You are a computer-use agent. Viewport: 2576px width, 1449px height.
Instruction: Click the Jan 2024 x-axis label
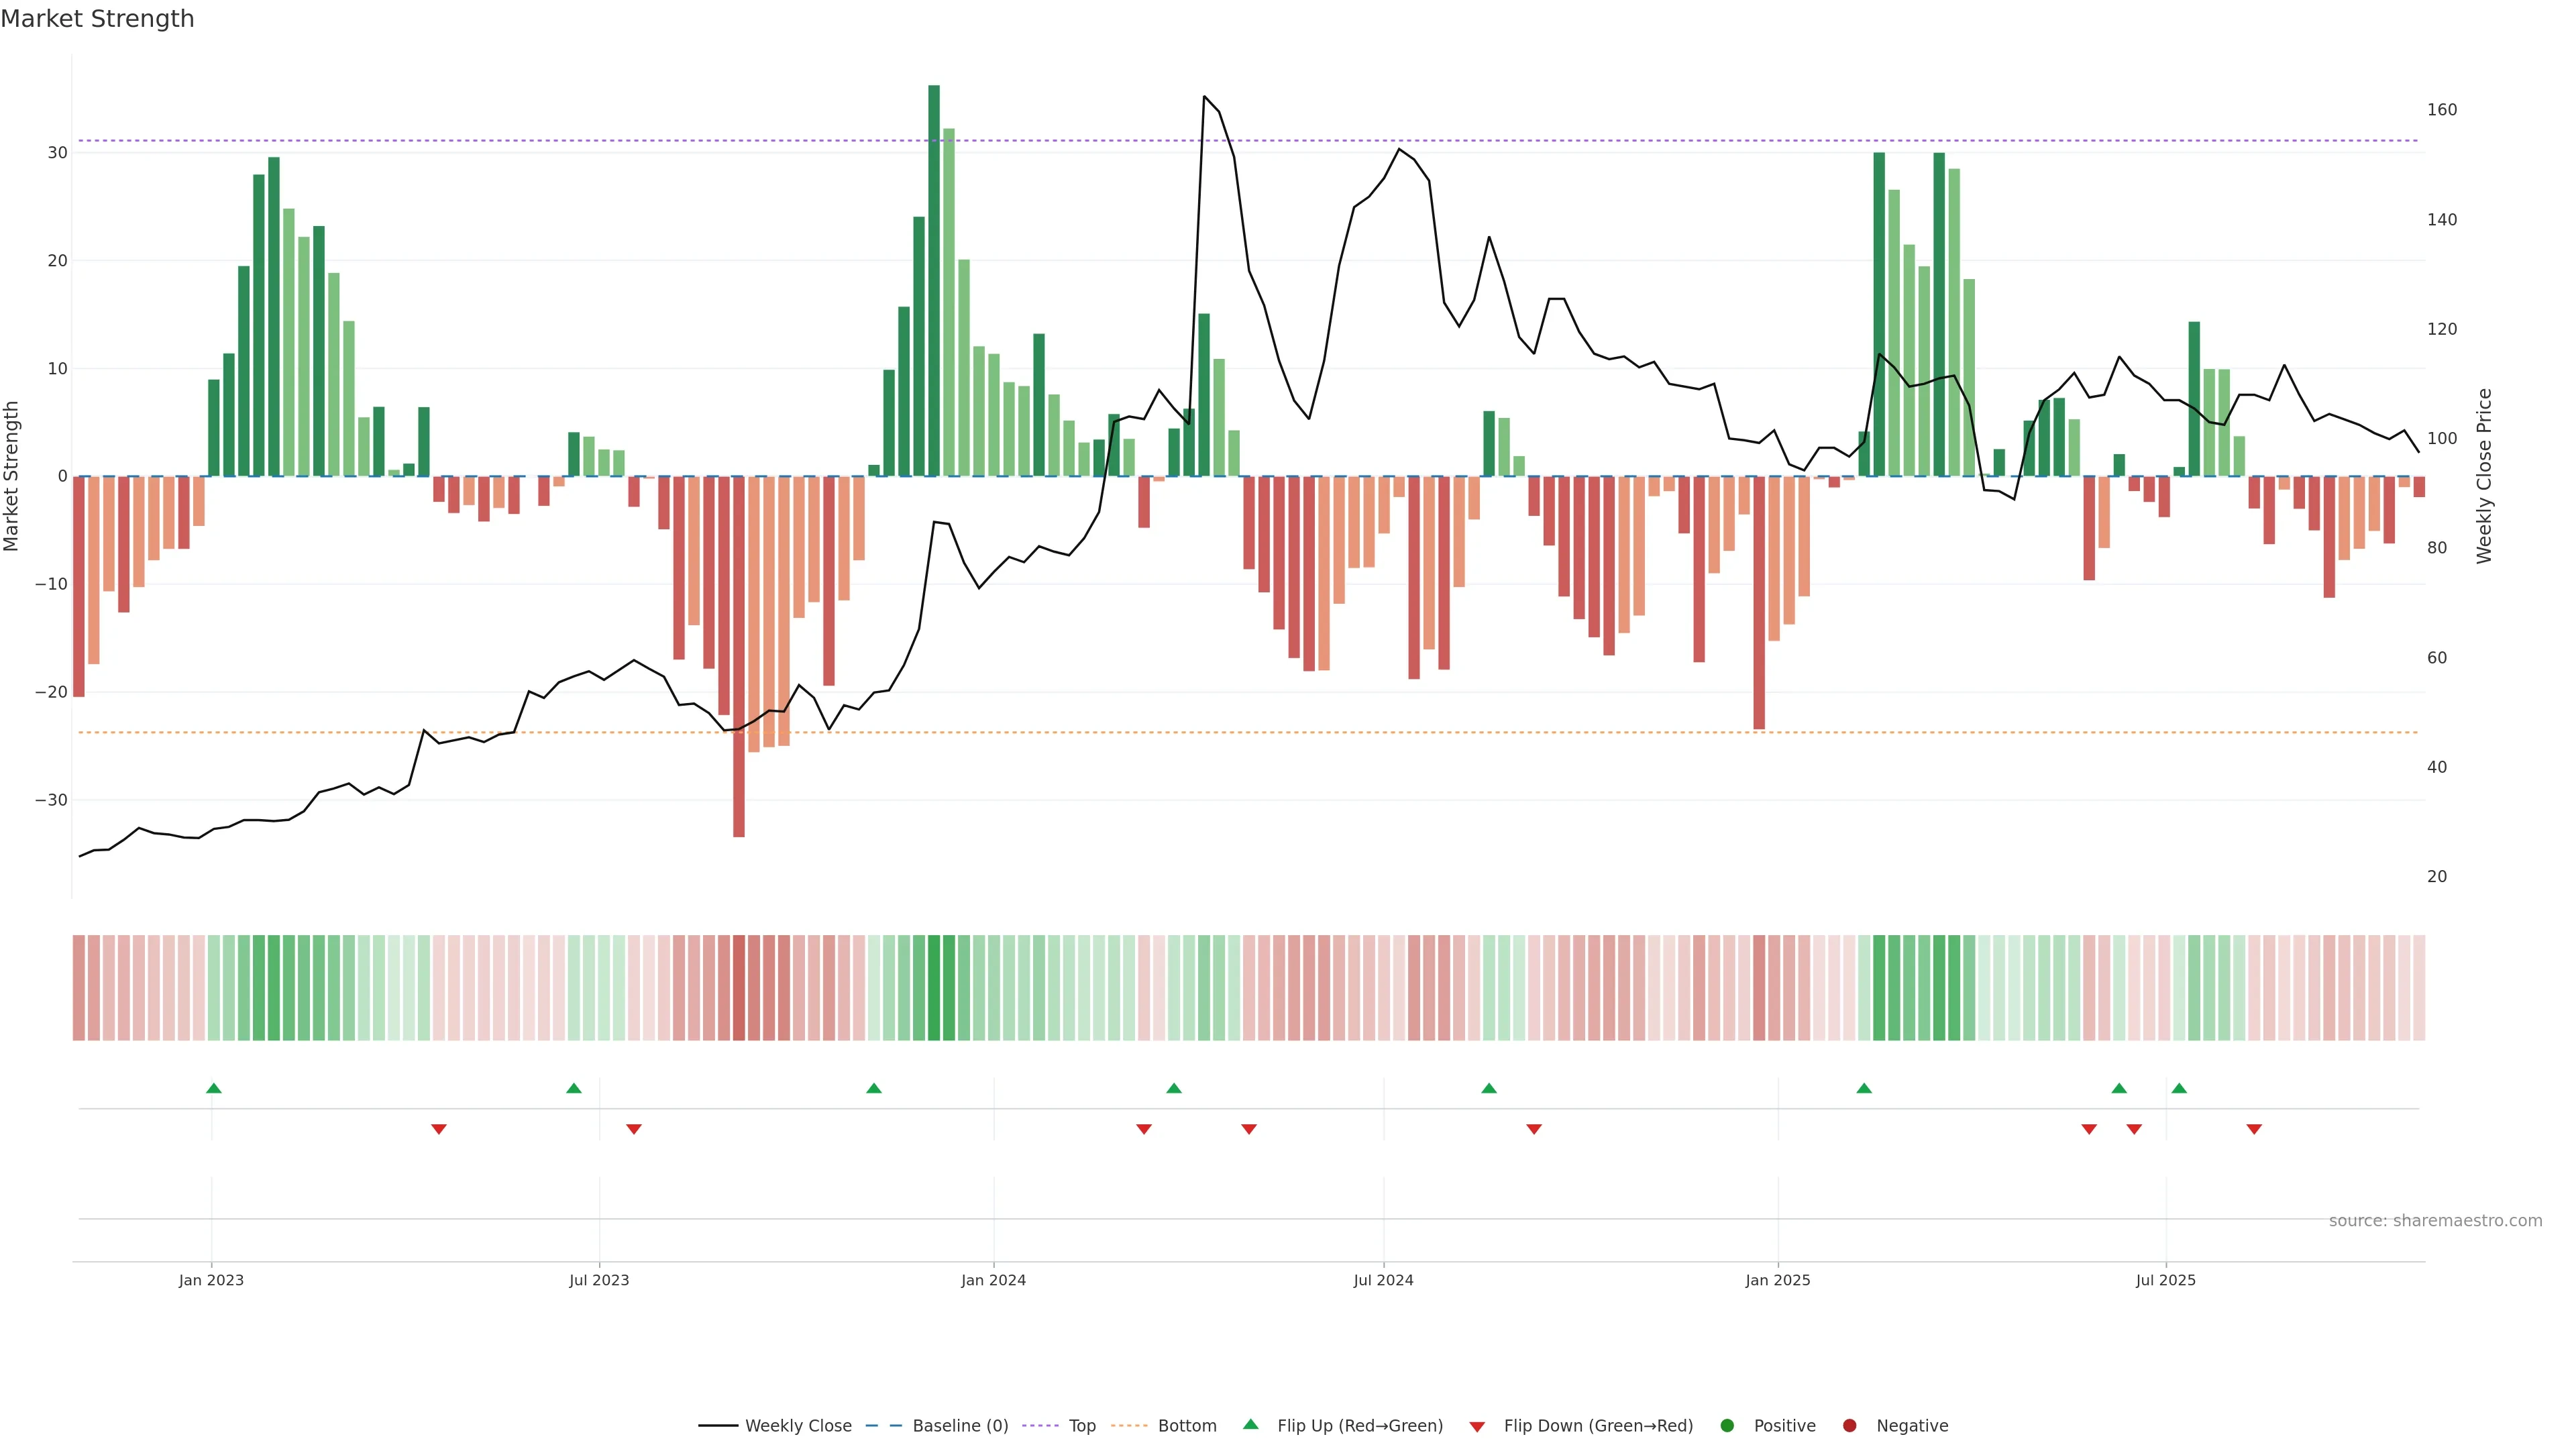[993, 1280]
